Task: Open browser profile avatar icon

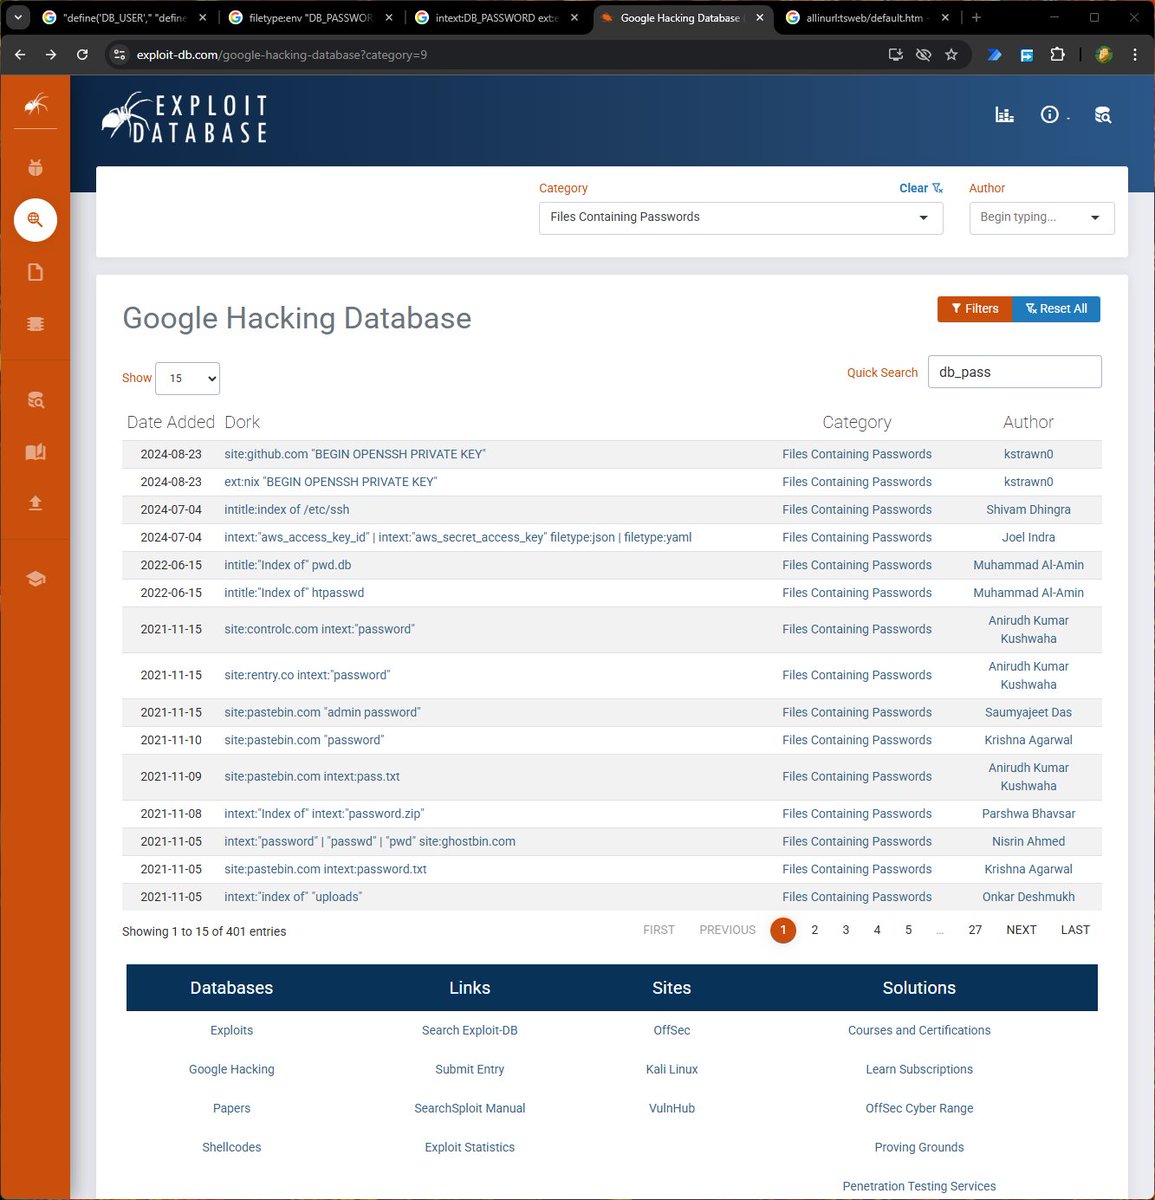Action: pos(1104,55)
